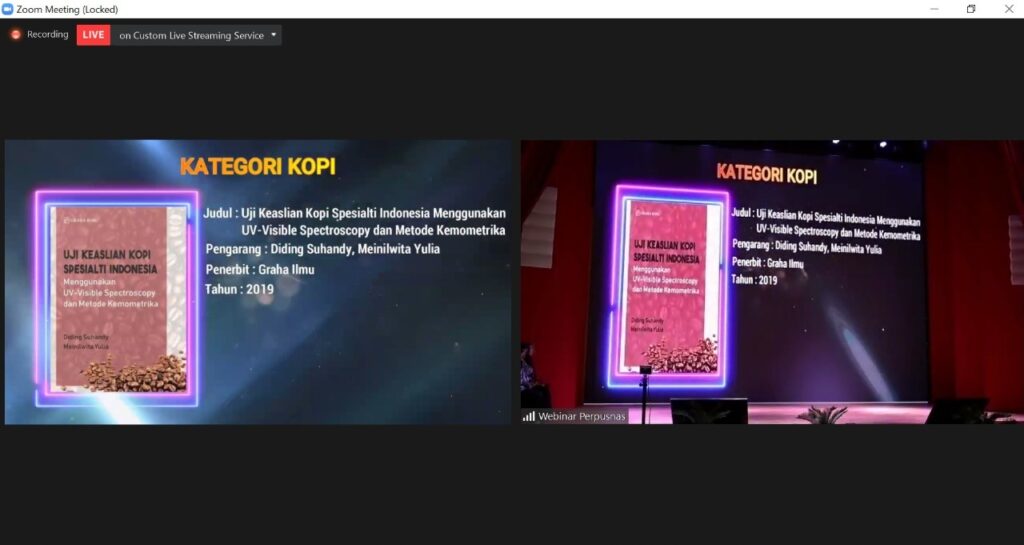1024x545 pixels.
Task: Click the 'Recording' status label
Action: [47, 35]
